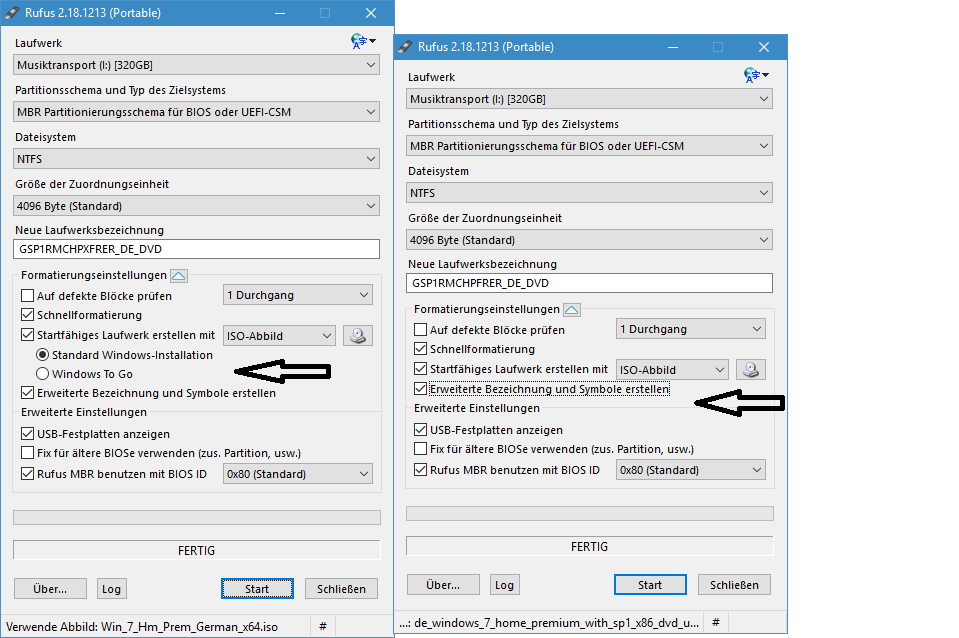Click Schließen button in right window

pos(734,585)
